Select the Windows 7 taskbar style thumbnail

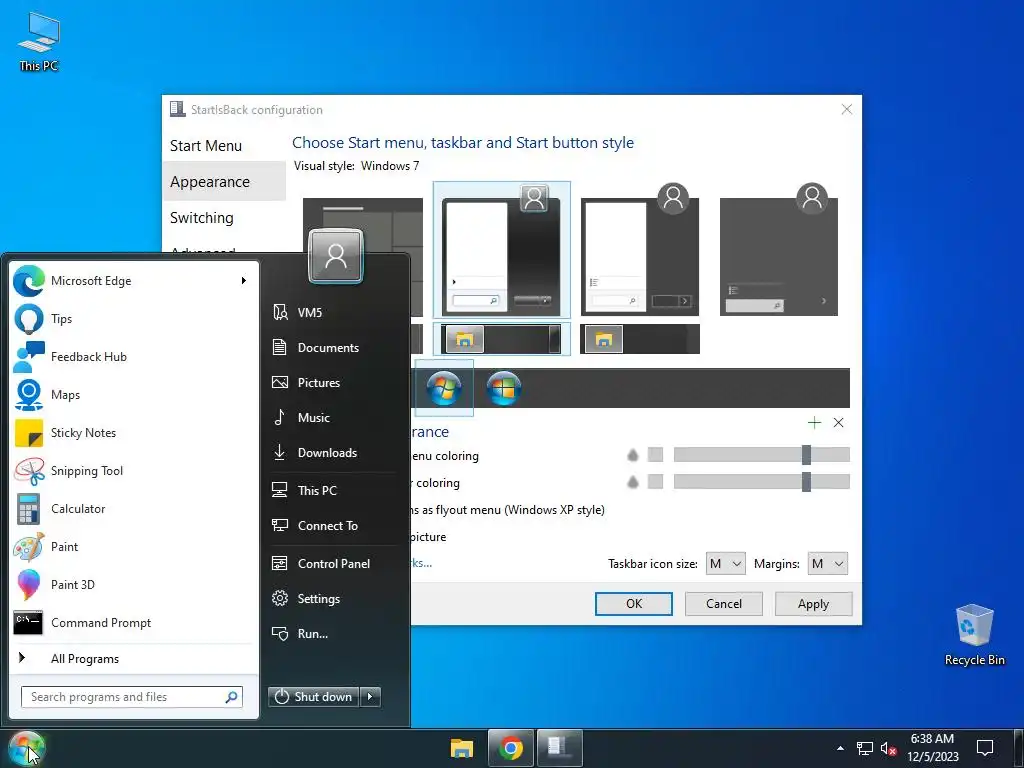click(502, 339)
